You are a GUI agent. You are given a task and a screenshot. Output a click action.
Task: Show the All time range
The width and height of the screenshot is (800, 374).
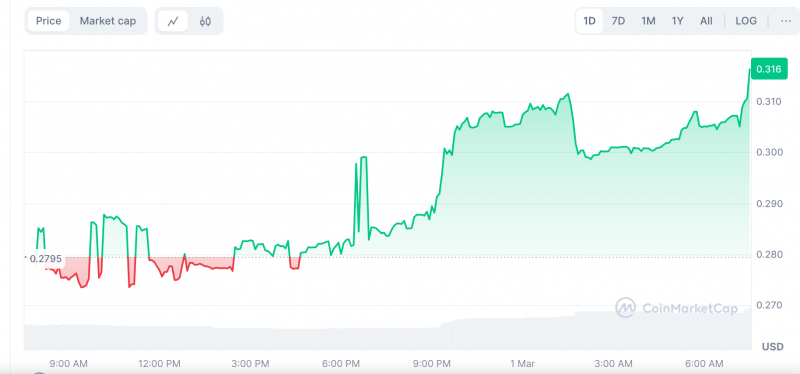click(x=706, y=21)
